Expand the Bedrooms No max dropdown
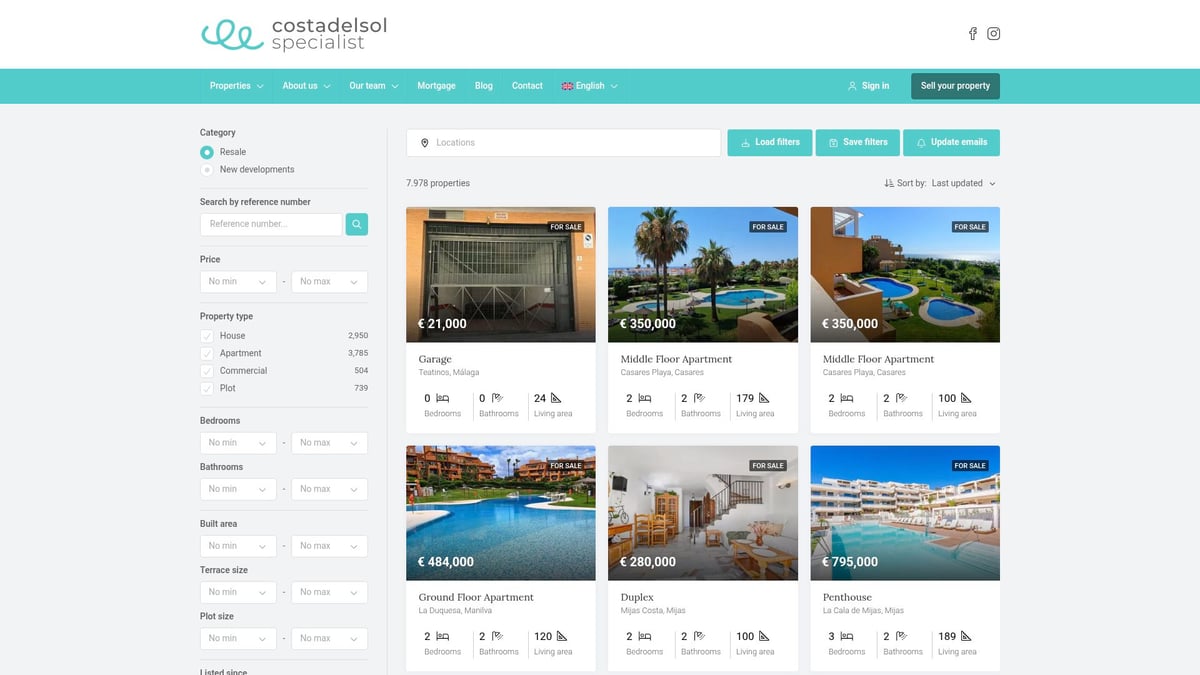Viewport: 1200px width, 675px height. [329, 442]
